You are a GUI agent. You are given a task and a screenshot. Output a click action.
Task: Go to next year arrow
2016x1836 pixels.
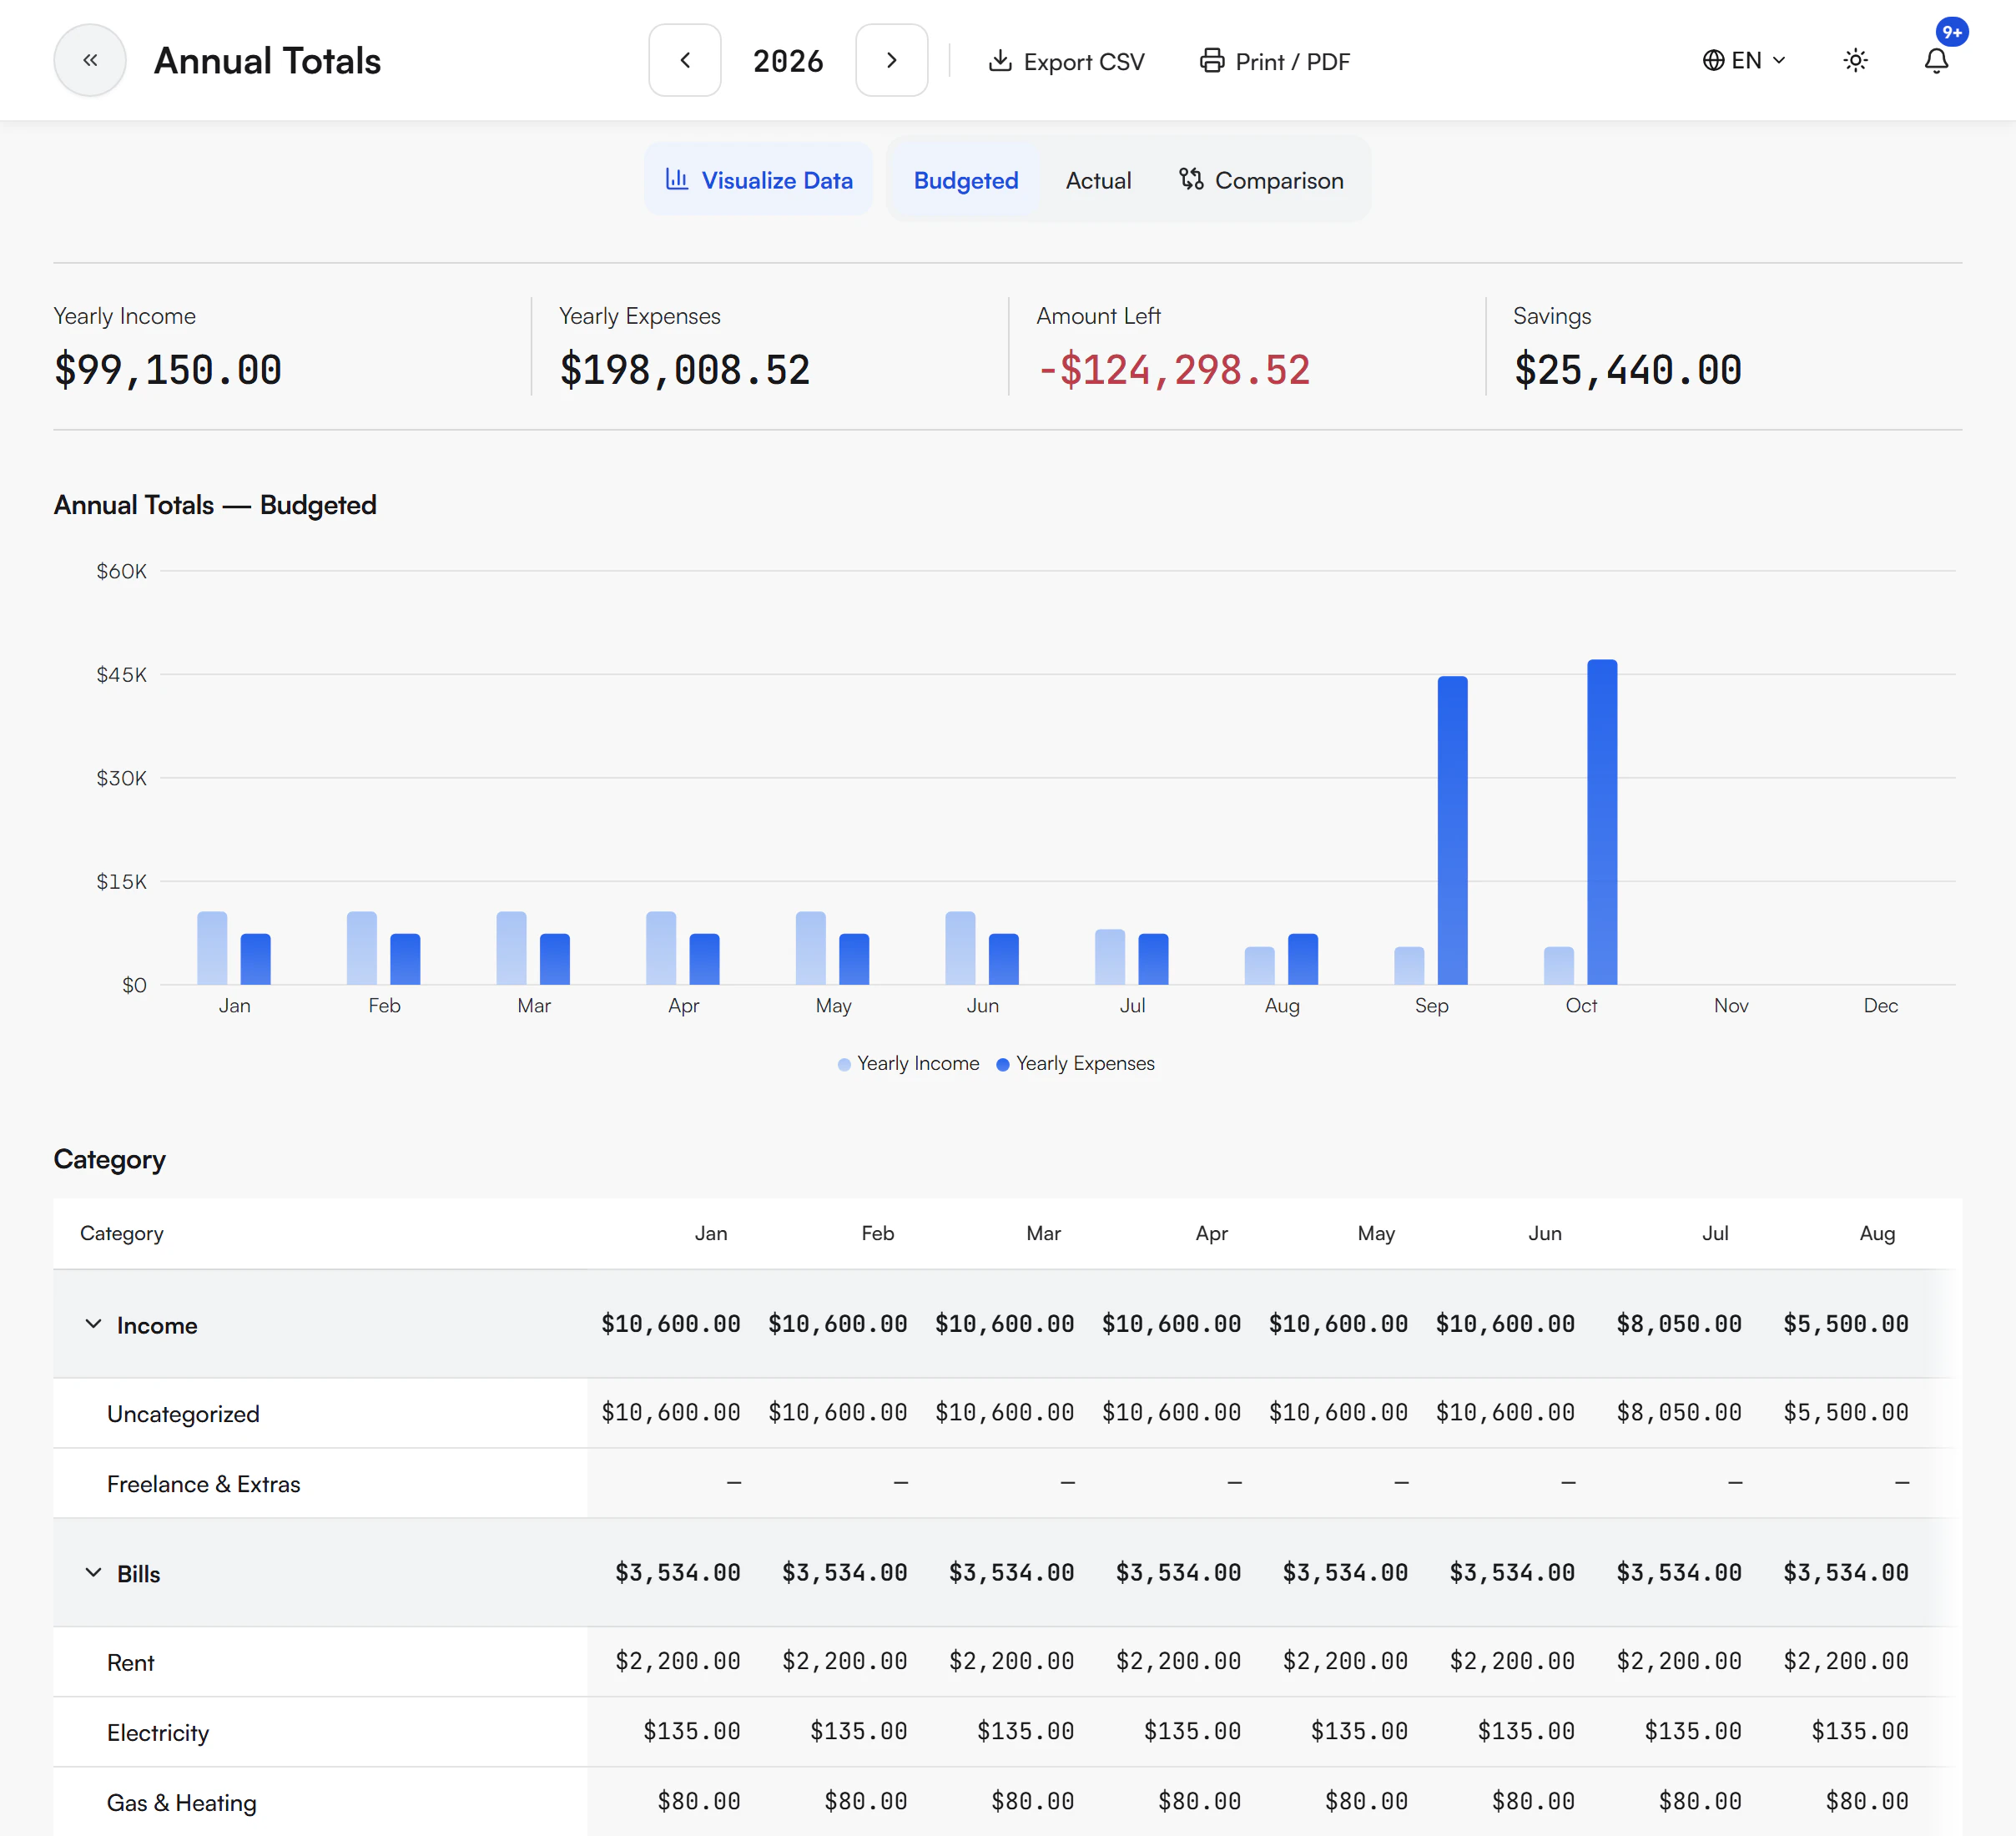892,60
